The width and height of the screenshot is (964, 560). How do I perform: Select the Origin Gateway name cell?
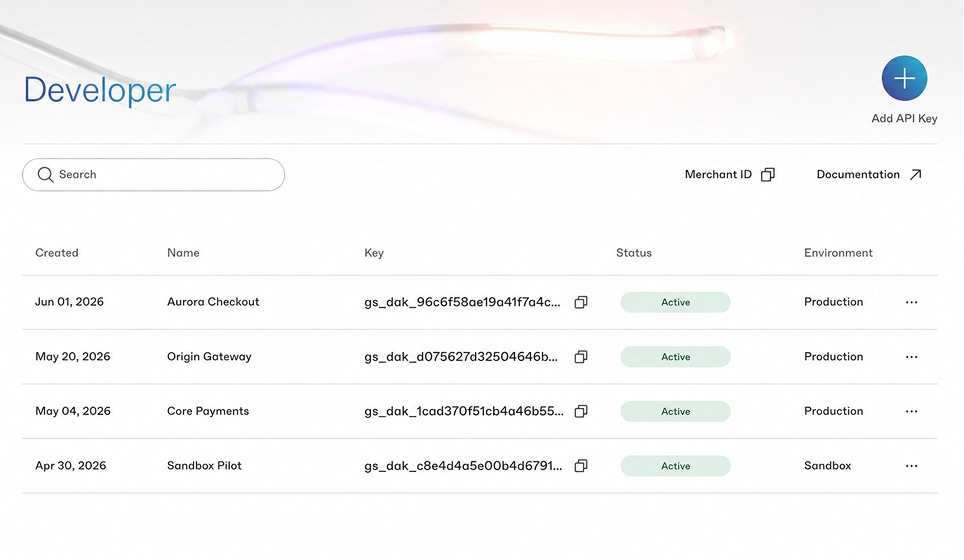coord(209,357)
